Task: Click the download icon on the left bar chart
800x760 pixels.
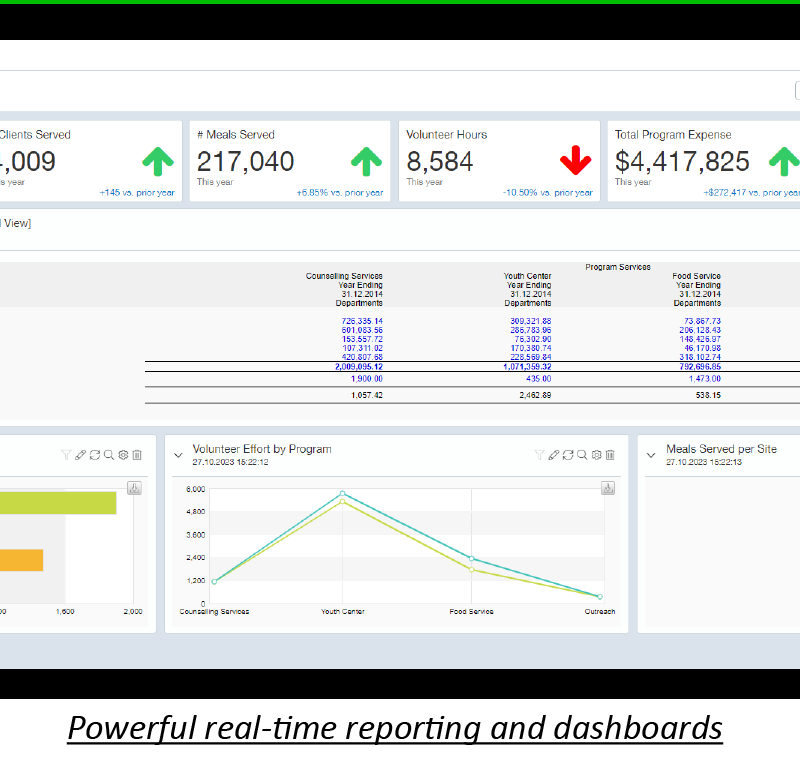Action: [132, 488]
